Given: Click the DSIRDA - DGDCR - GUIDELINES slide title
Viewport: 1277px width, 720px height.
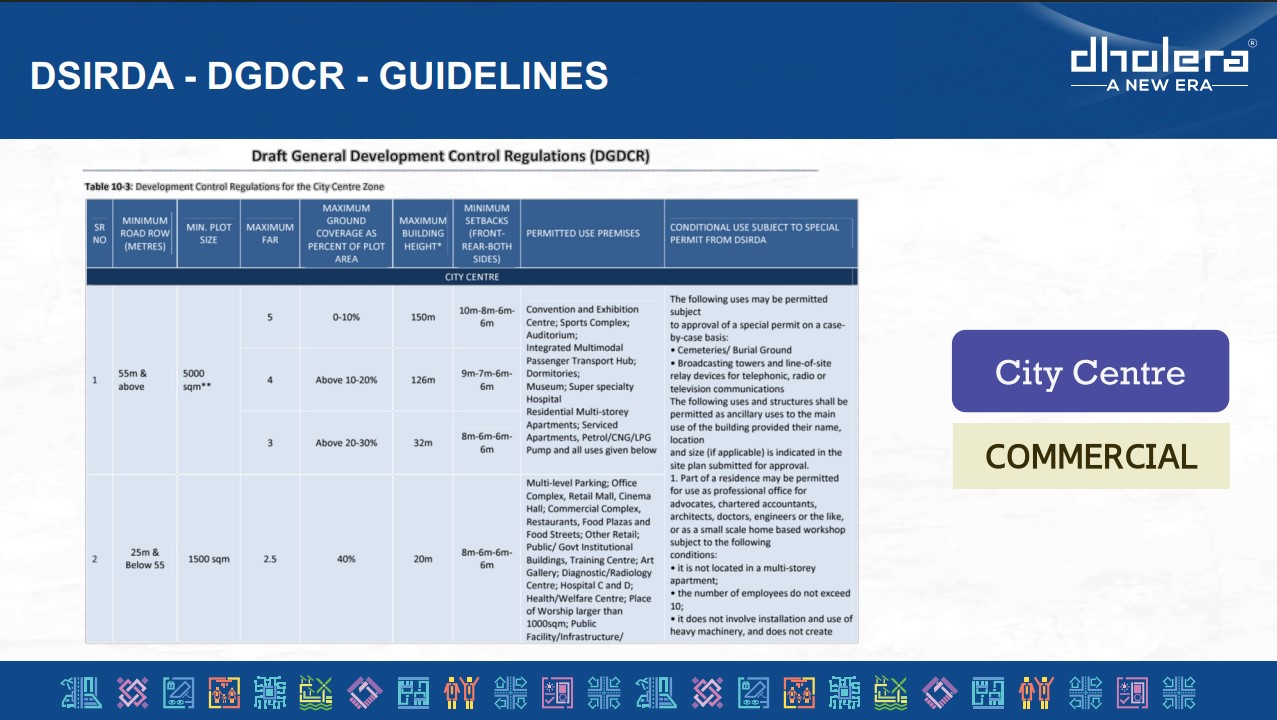Looking at the screenshot, I should pos(319,76).
